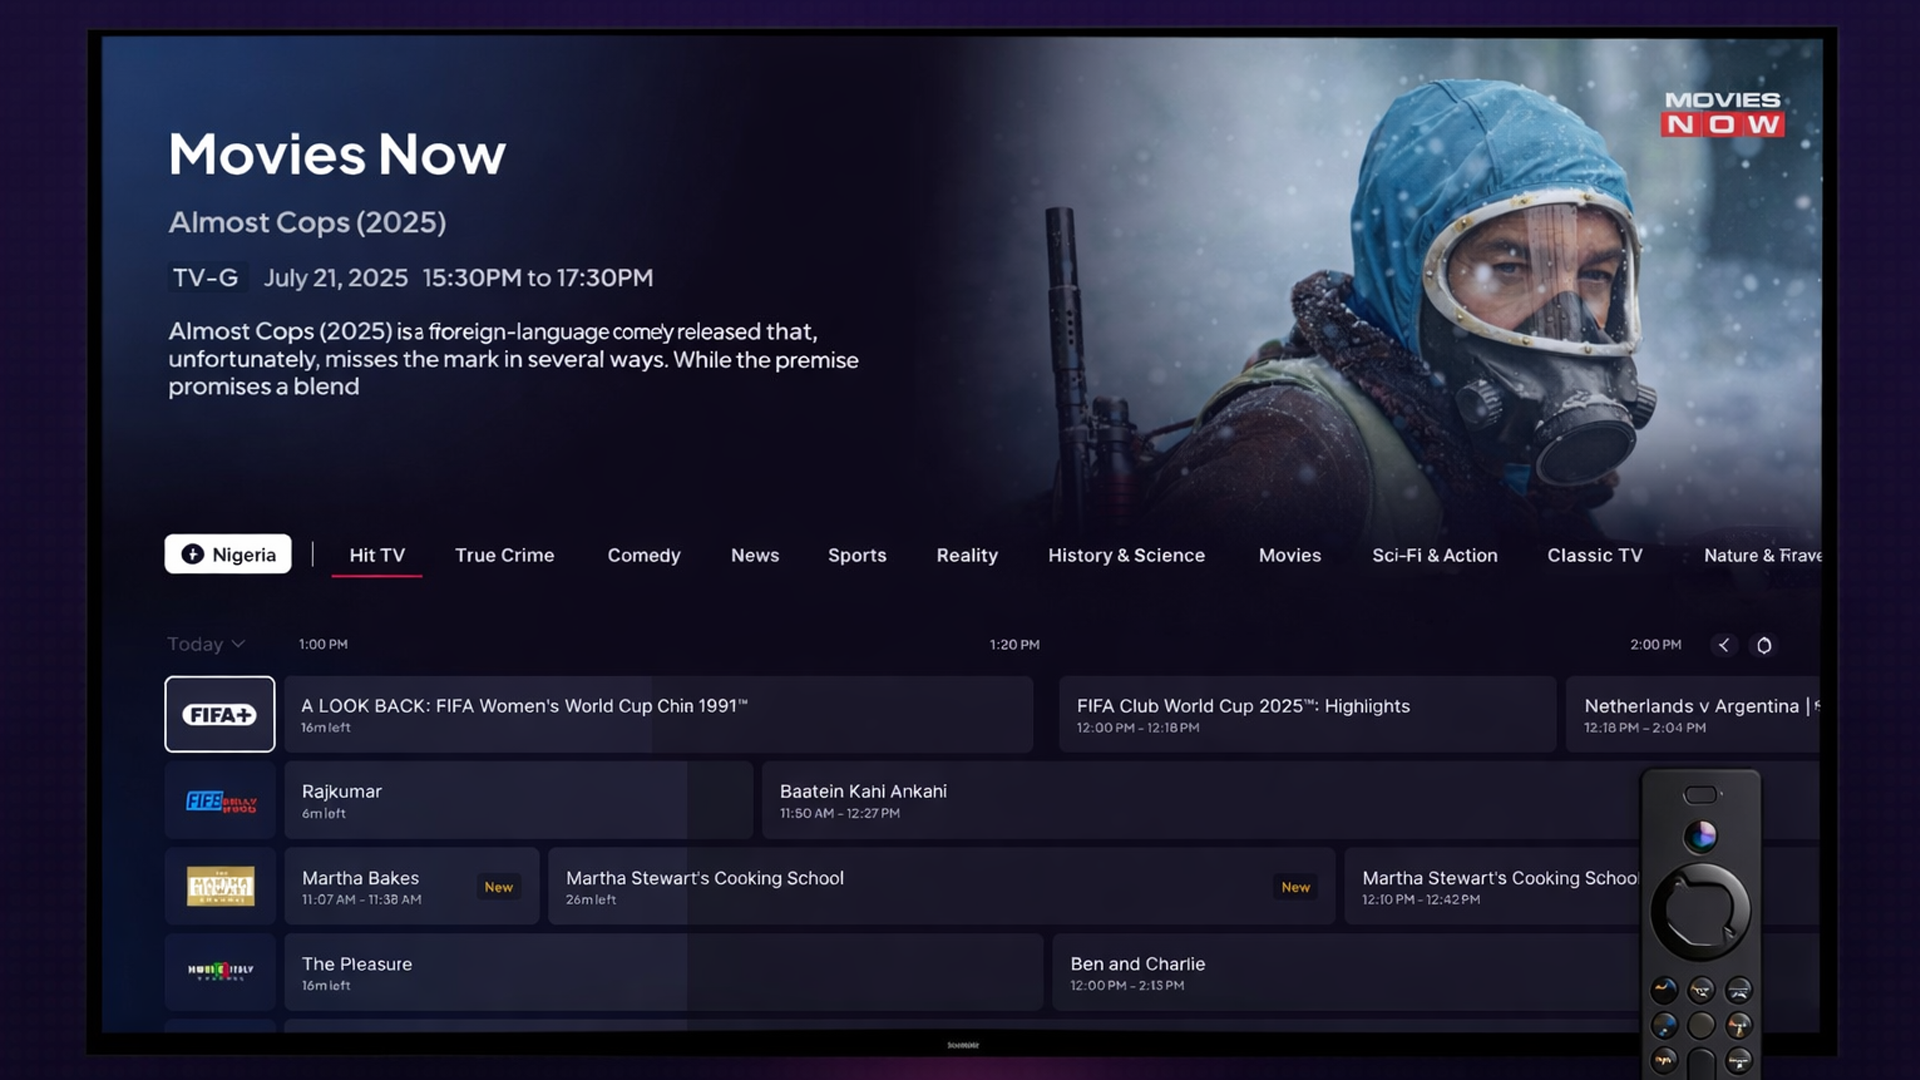
Task: Select the Martha Bakes program
Action: [x=412, y=886]
